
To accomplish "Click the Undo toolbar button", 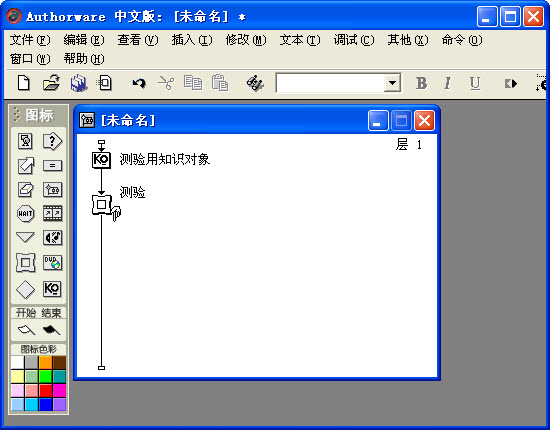I will (x=139, y=83).
